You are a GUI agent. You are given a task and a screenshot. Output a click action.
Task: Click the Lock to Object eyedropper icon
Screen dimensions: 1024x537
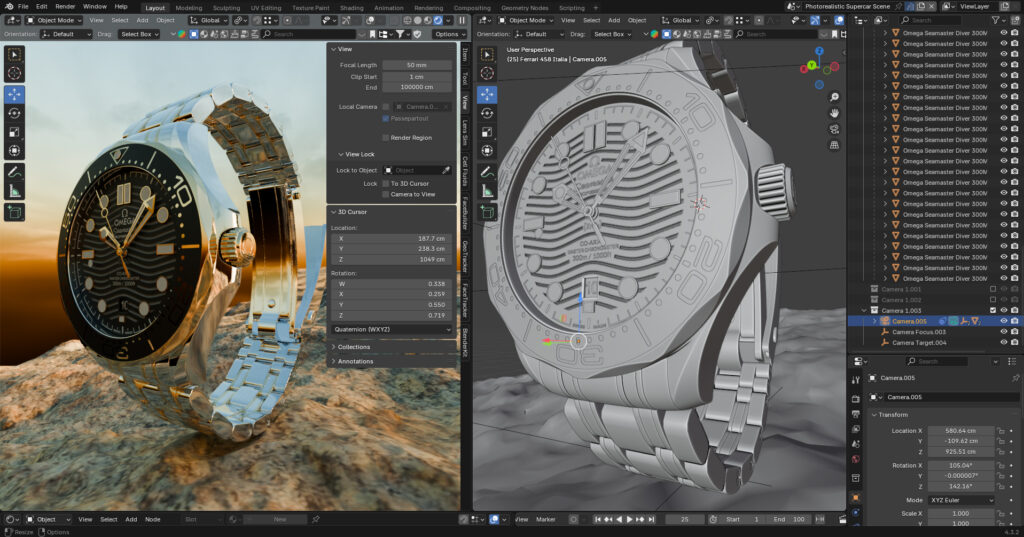446,170
